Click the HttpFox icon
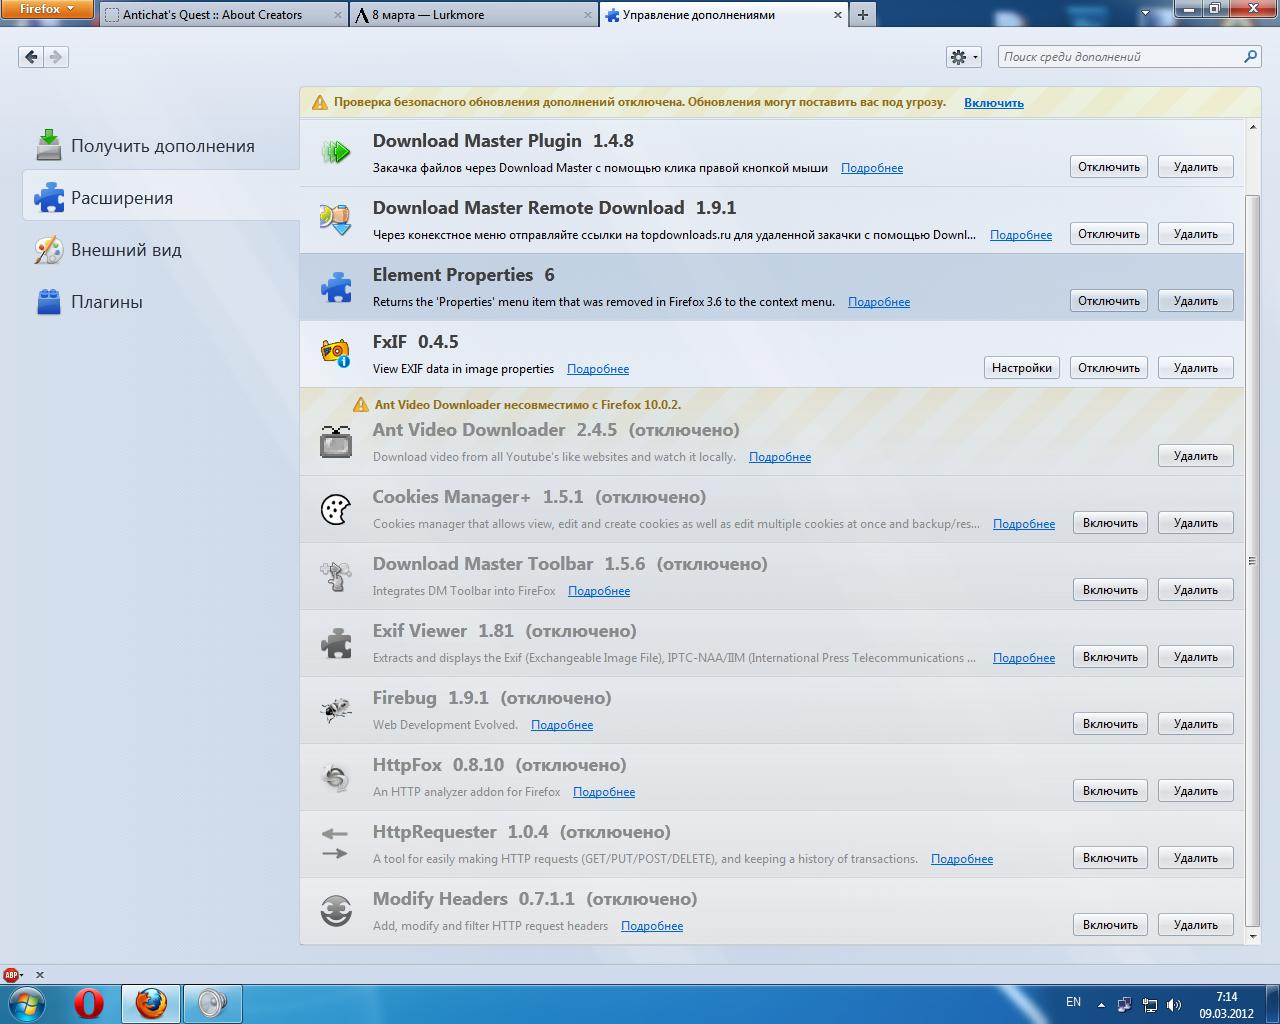The height and width of the screenshot is (1024, 1280). point(336,777)
